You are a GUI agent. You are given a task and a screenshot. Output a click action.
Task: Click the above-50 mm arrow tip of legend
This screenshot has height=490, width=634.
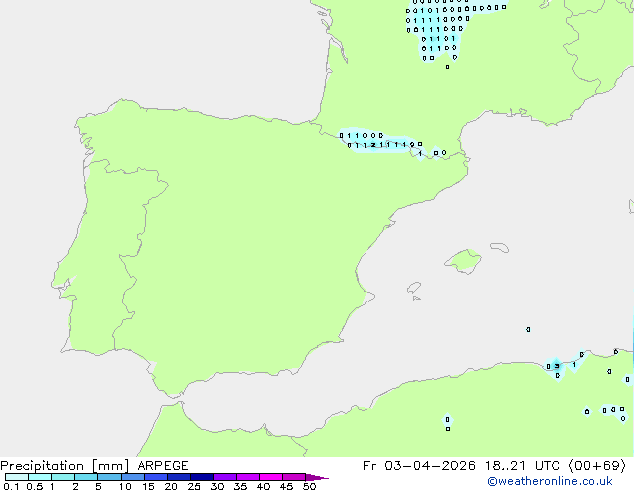(317, 477)
